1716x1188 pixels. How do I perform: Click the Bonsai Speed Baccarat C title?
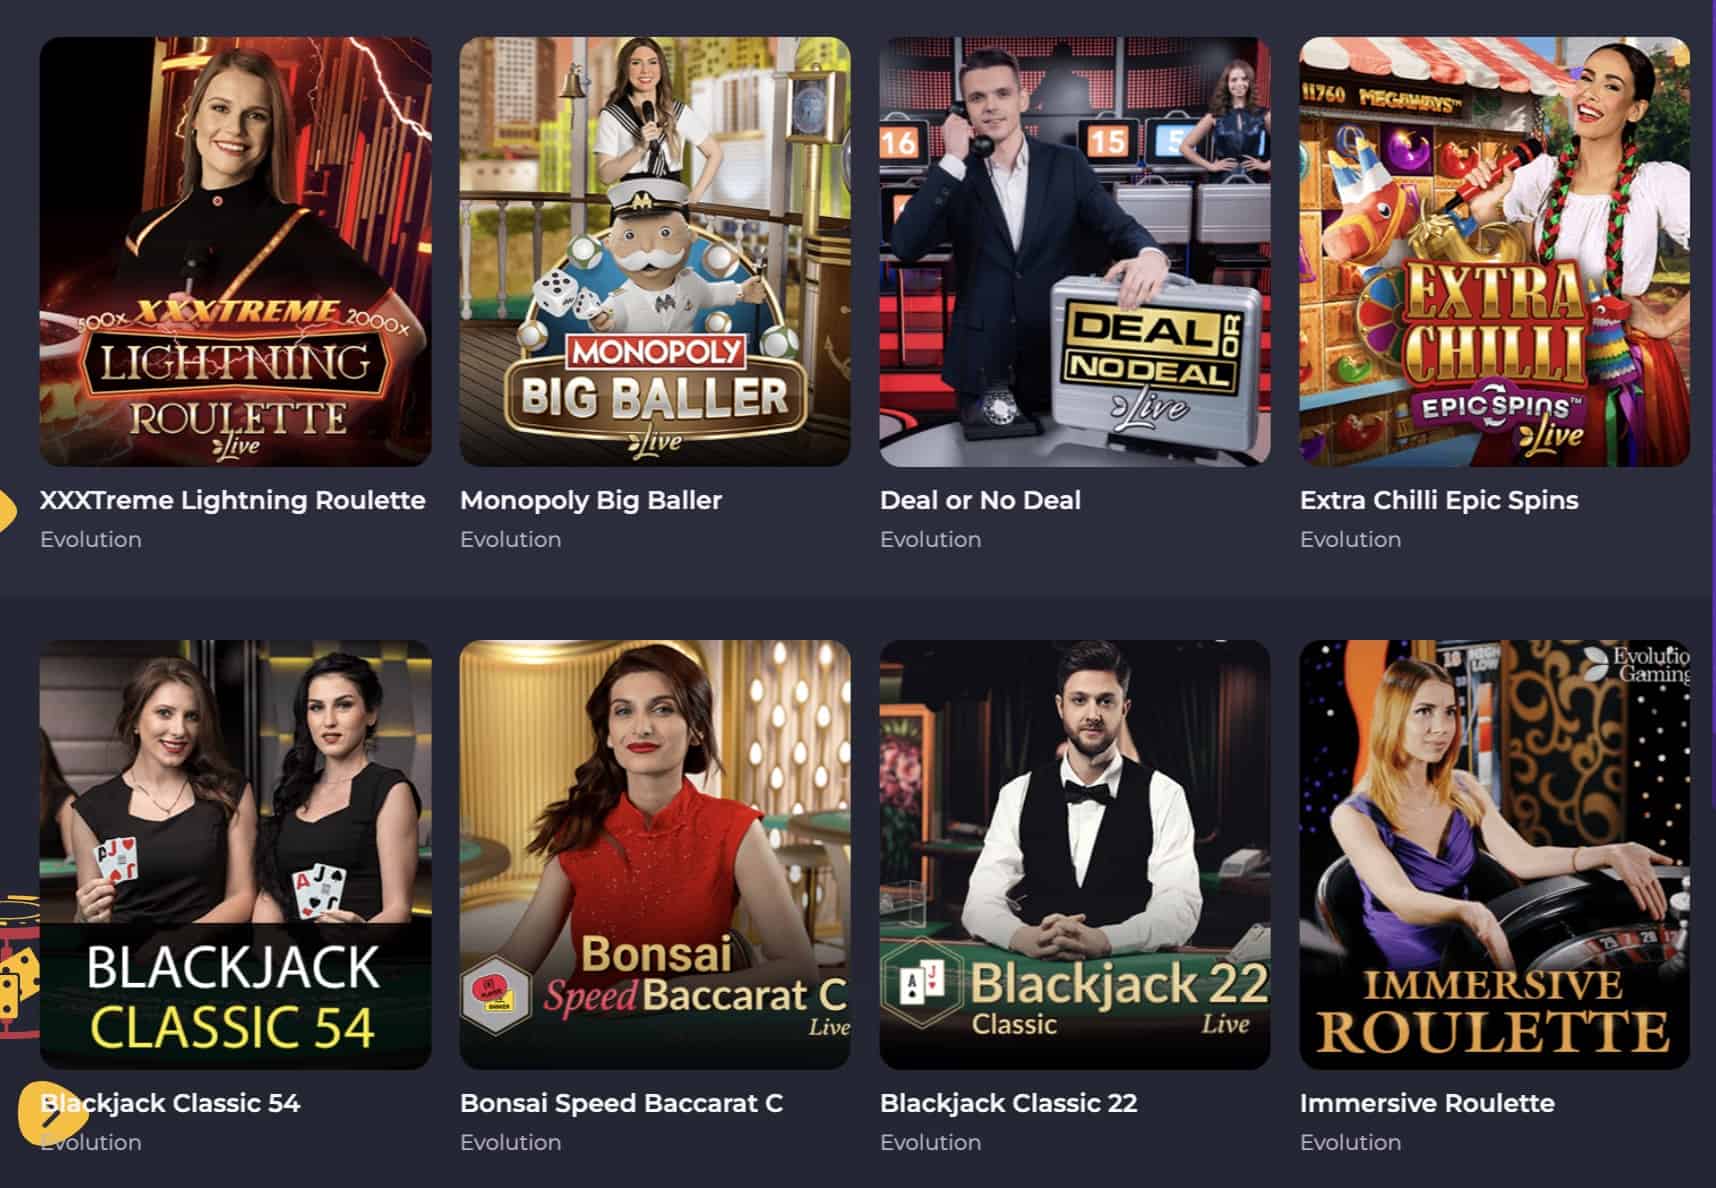(x=621, y=1103)
